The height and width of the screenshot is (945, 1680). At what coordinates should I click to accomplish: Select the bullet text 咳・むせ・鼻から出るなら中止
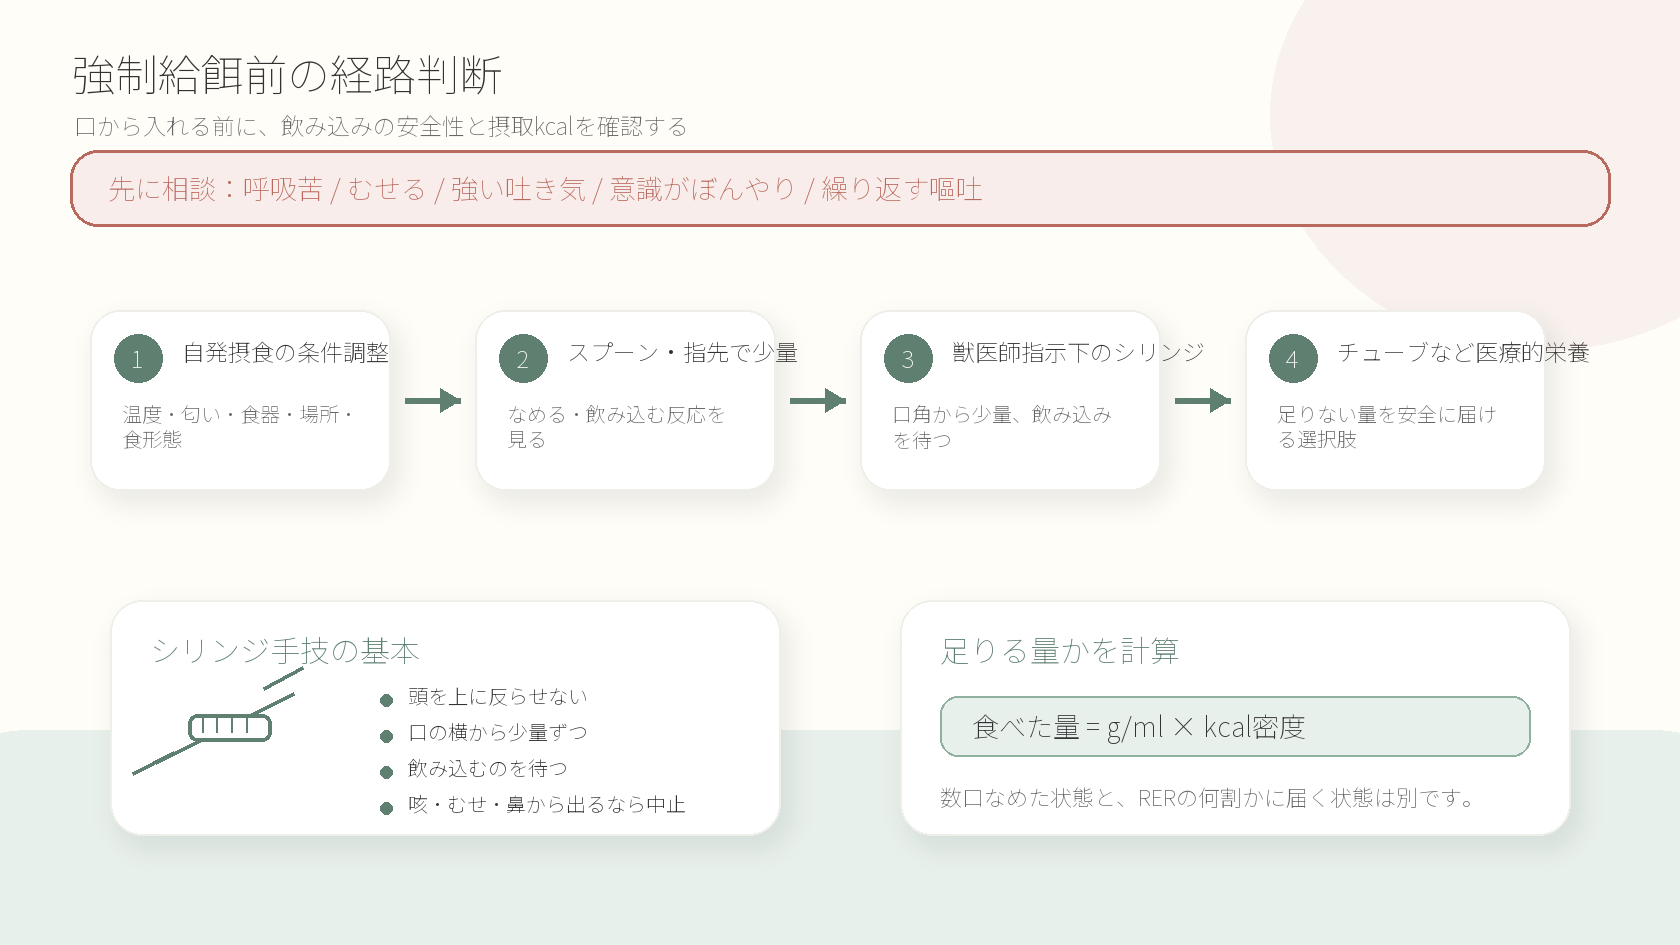[547, 805]
